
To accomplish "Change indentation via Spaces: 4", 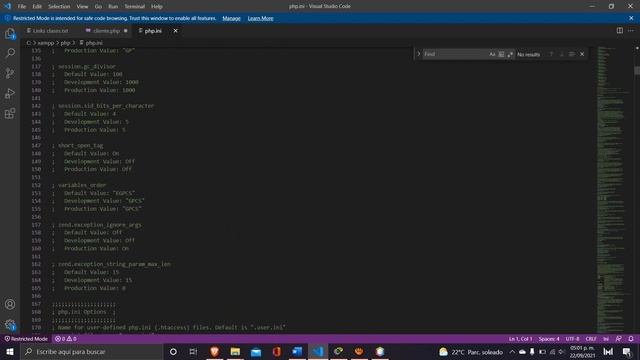I will pos(549,339).
